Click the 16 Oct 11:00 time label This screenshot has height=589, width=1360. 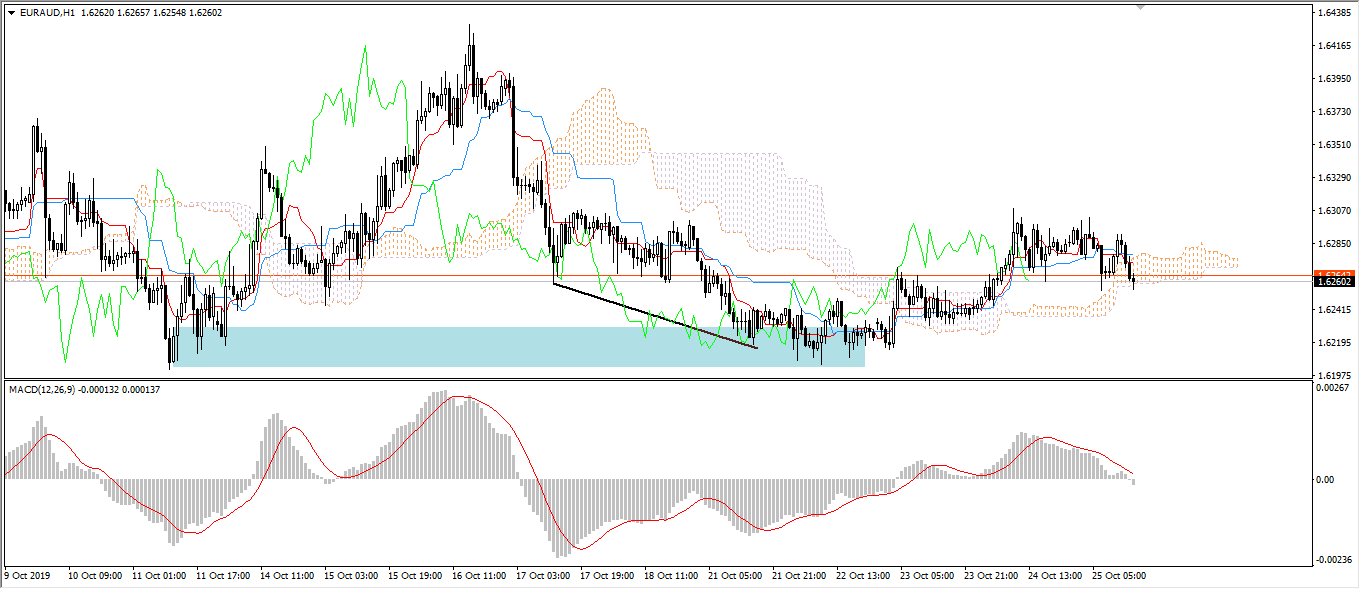tap(479, 576)
